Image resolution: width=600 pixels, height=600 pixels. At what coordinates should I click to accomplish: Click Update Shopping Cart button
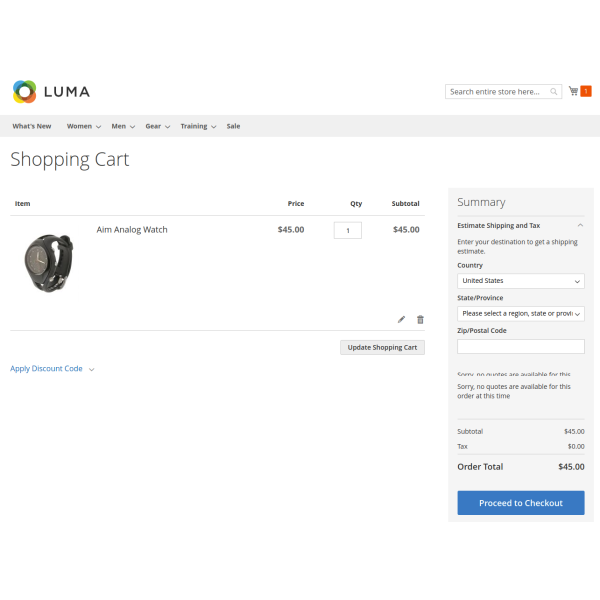pyautogui.click(x=382, y=347)
